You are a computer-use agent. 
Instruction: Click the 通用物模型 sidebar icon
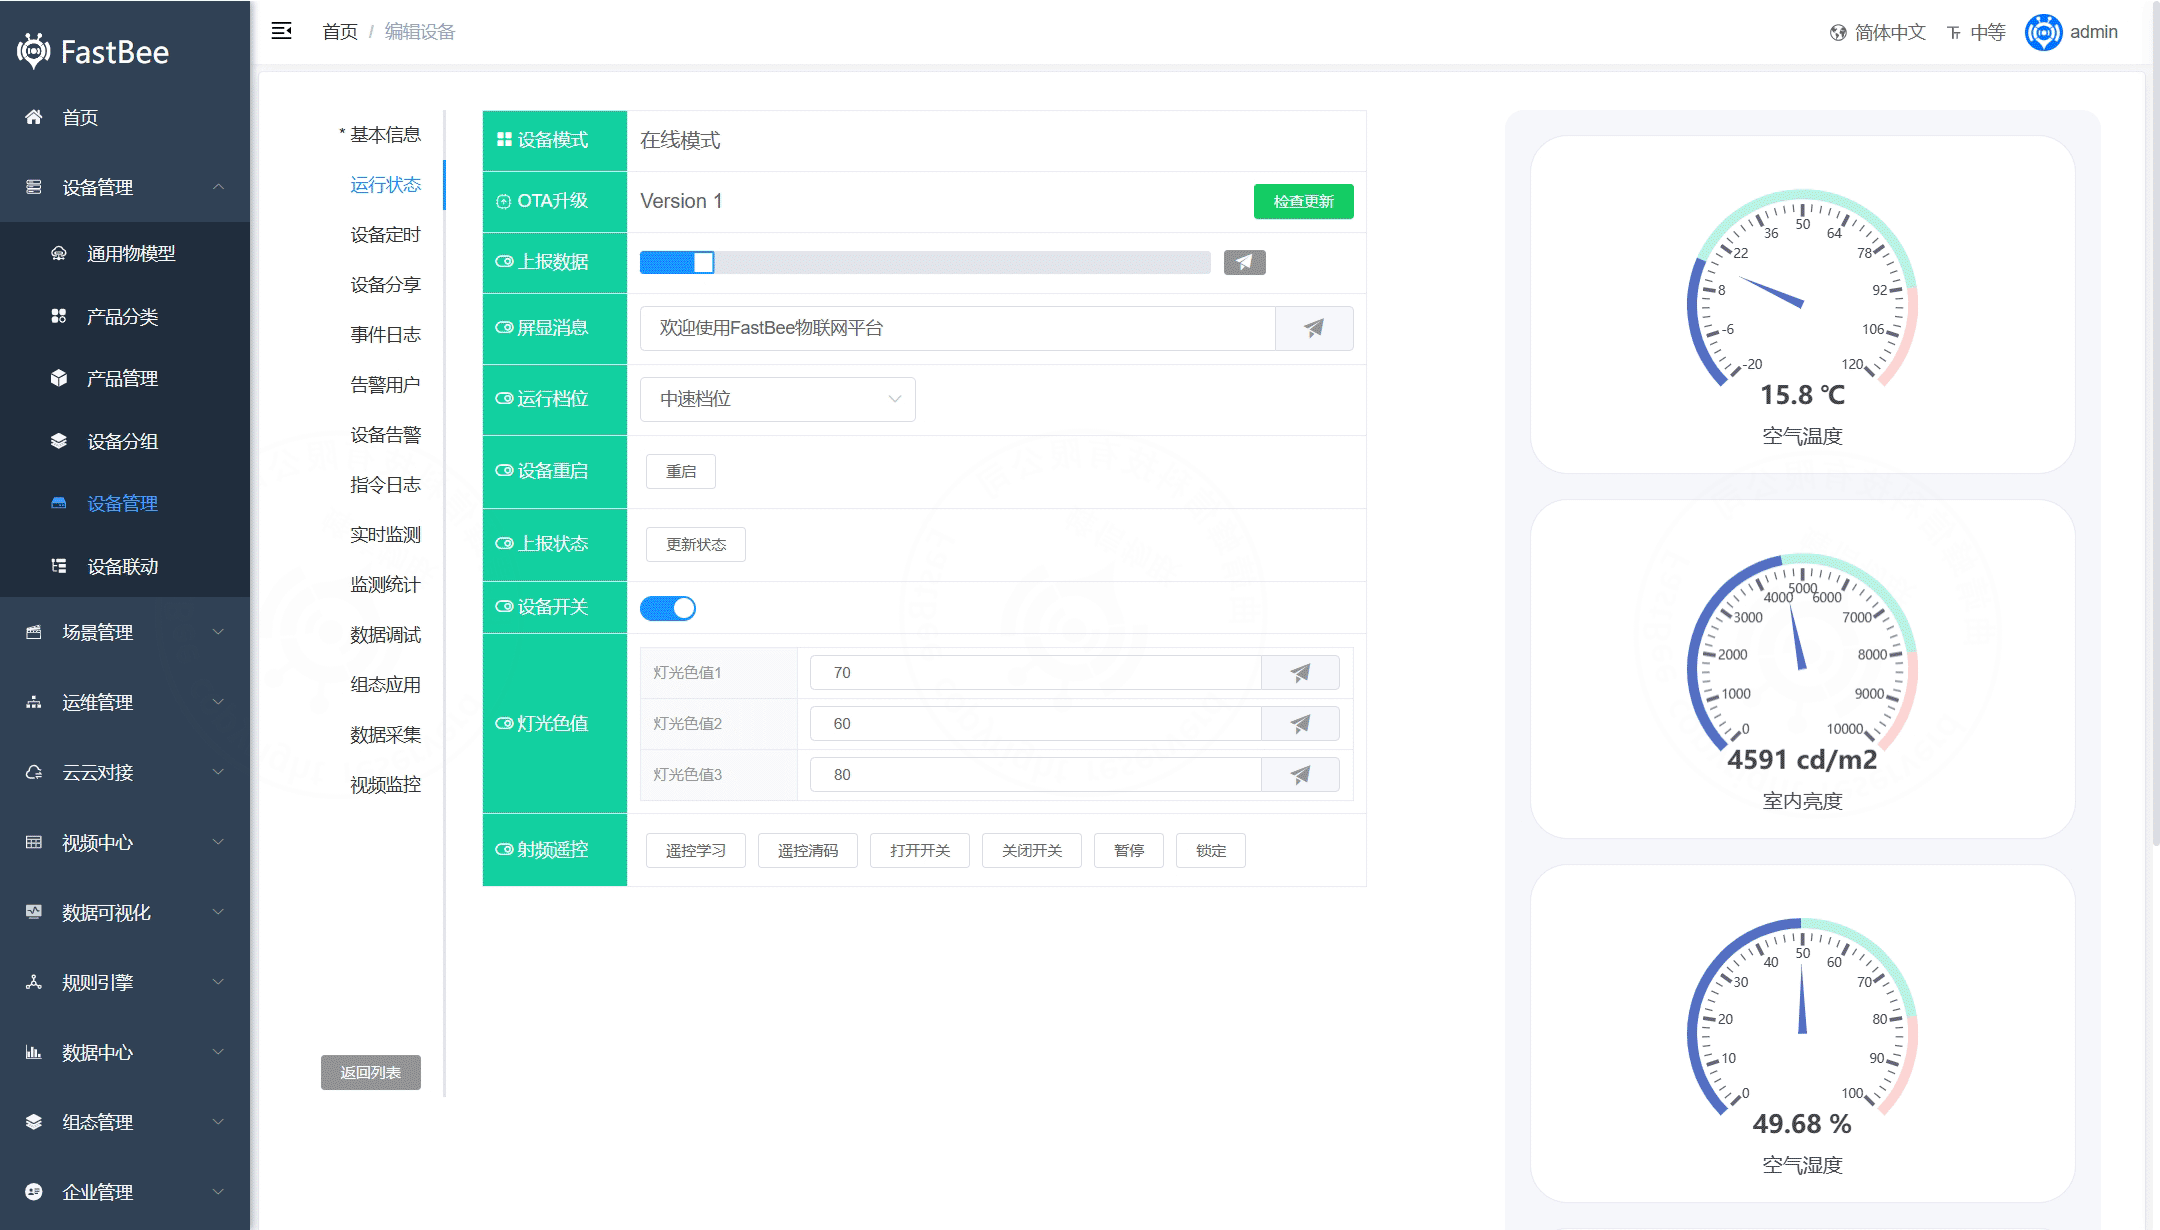pyautogui.click(x=59, y=253)
